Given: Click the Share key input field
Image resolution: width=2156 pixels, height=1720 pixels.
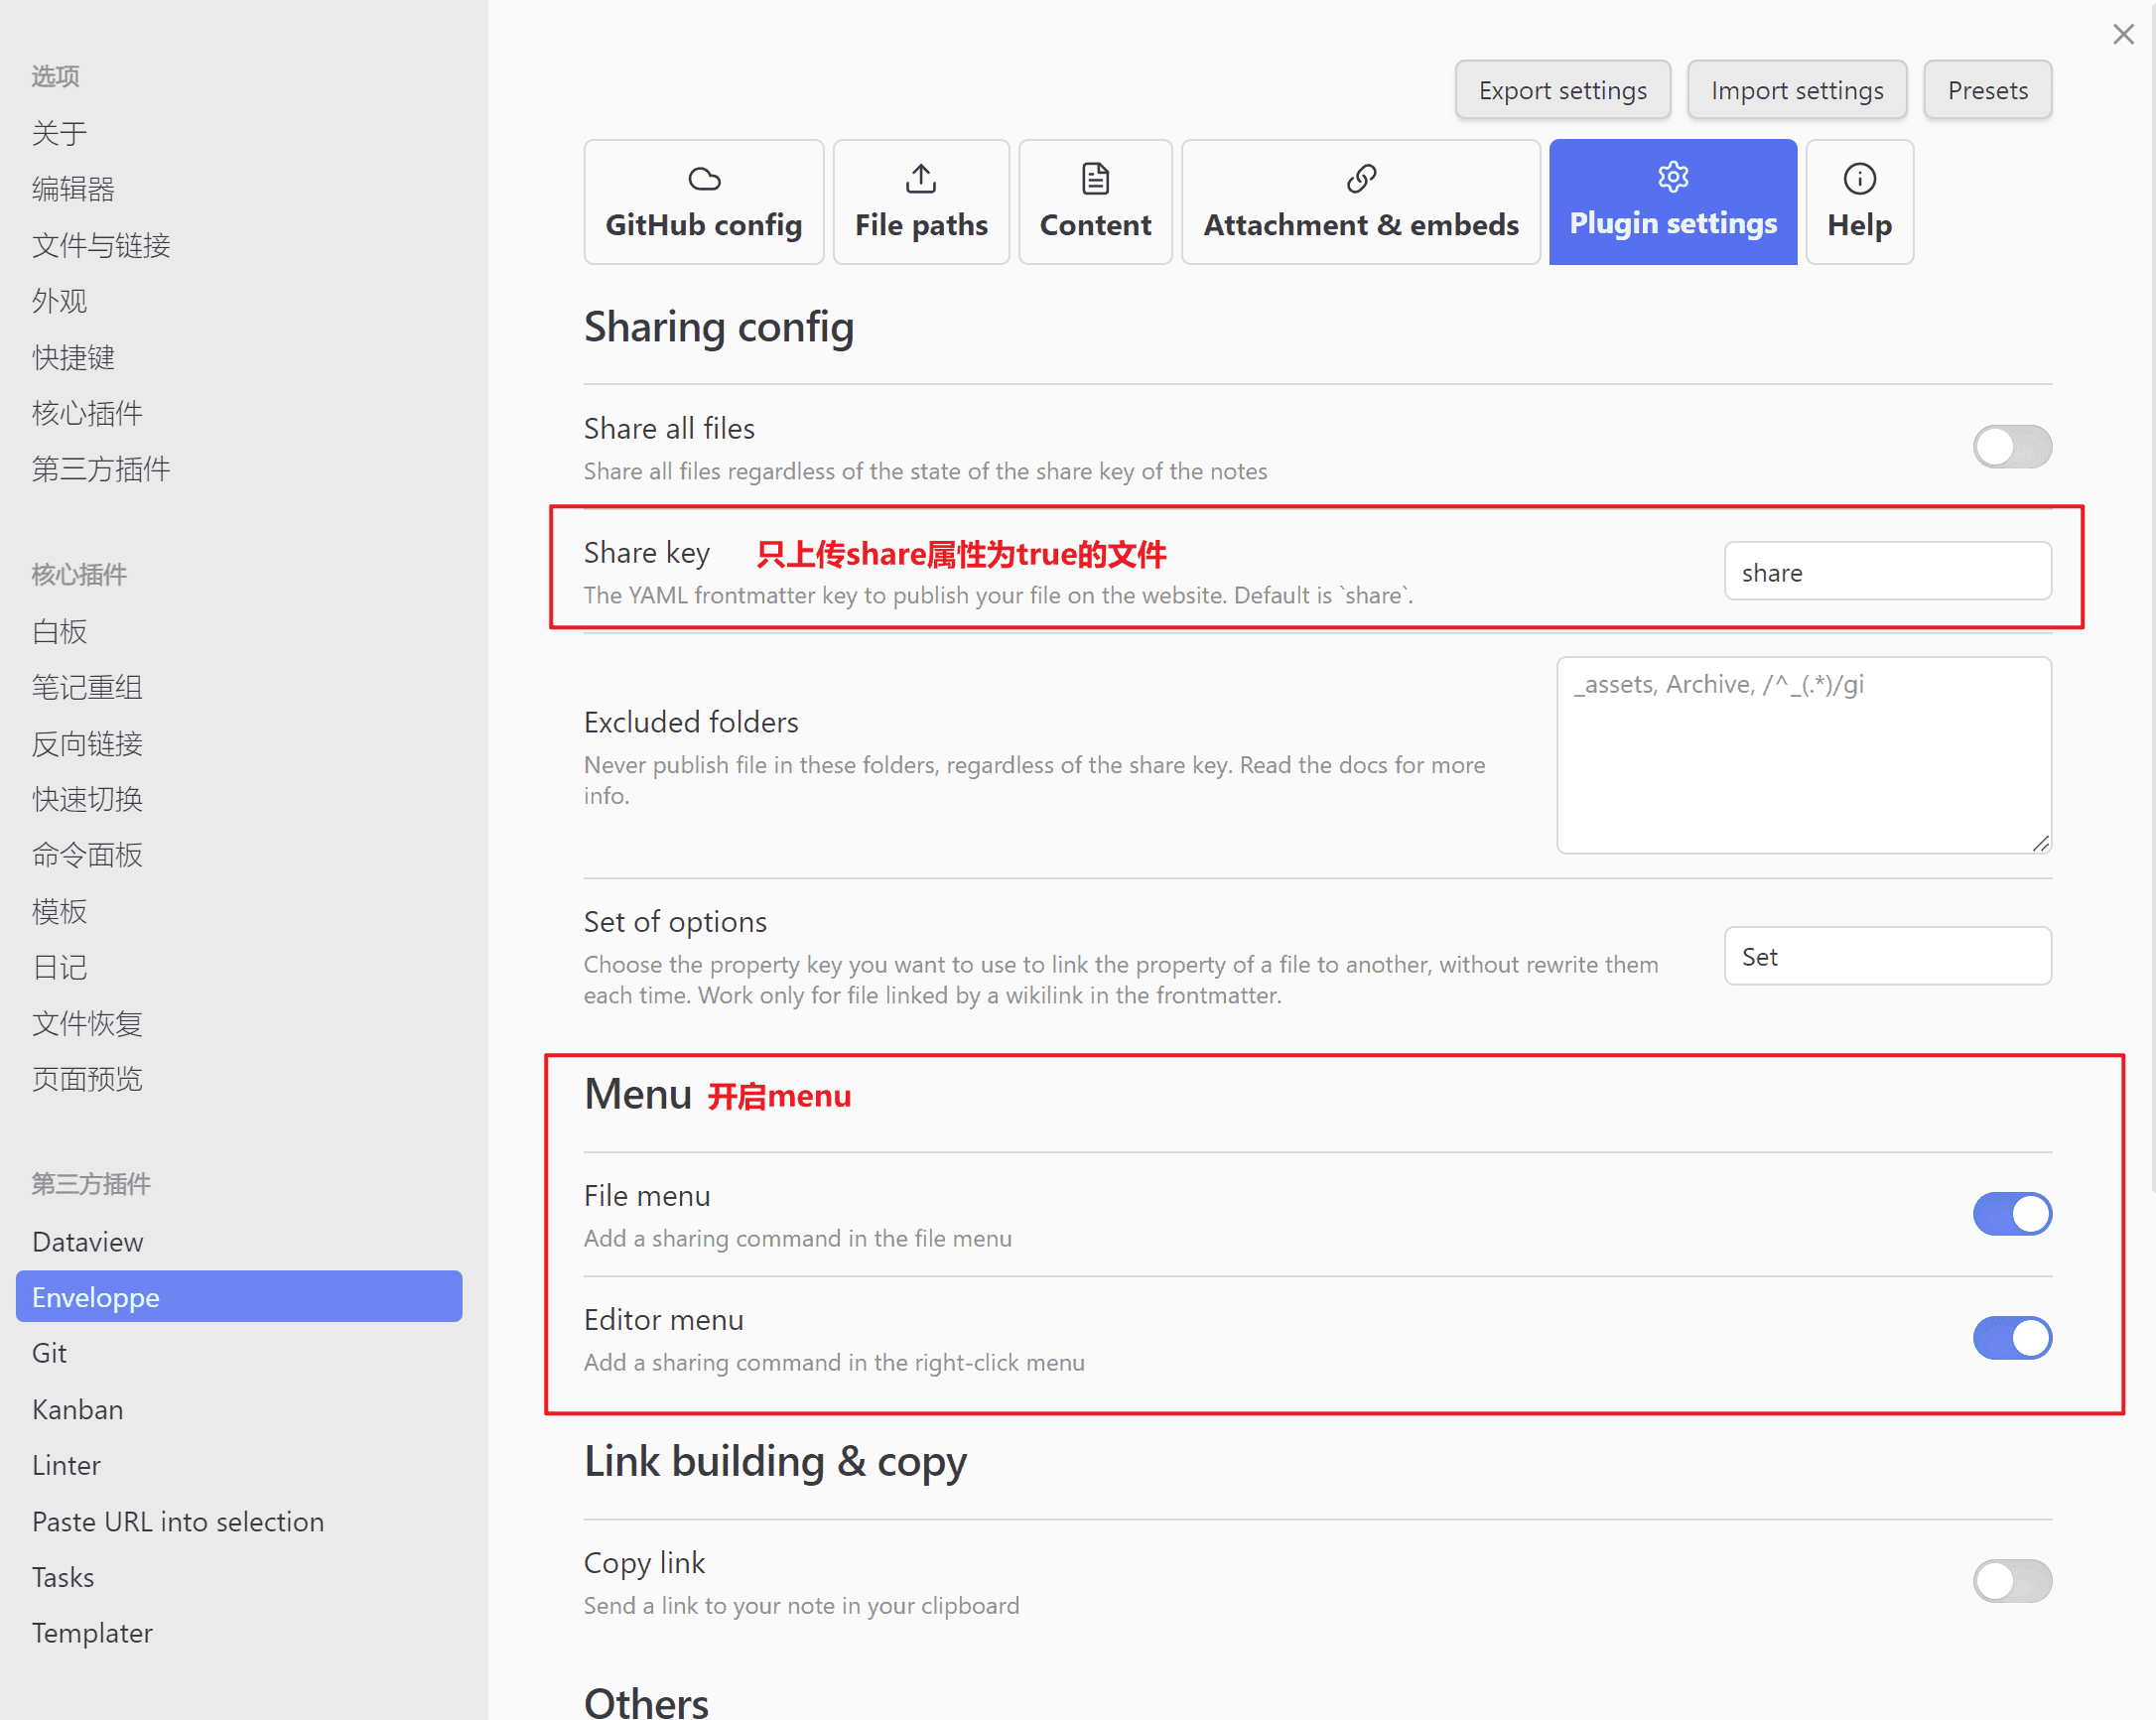Looking at the screenshot, I should point(1887,572).
